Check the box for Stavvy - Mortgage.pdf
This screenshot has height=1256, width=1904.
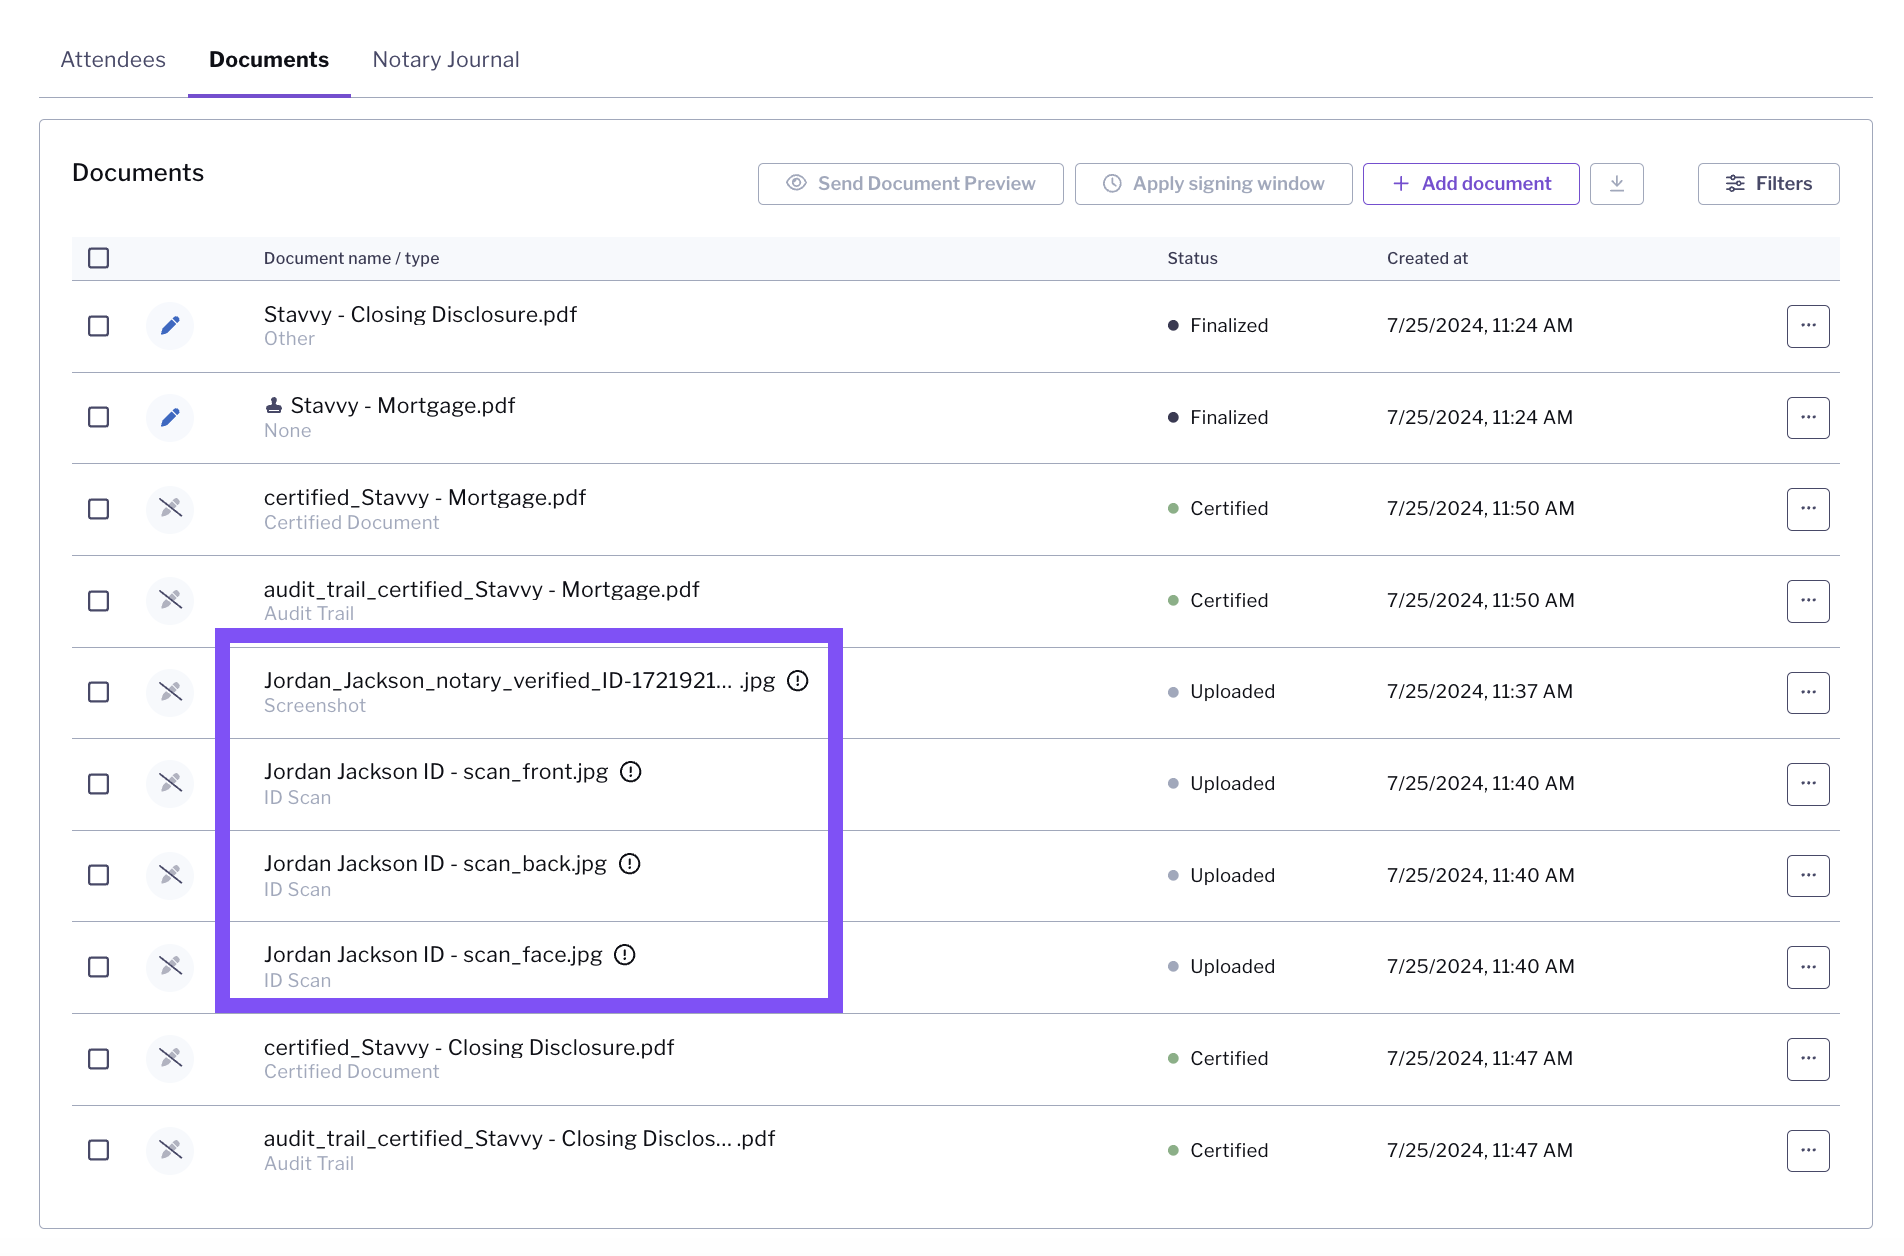[98, 417]
